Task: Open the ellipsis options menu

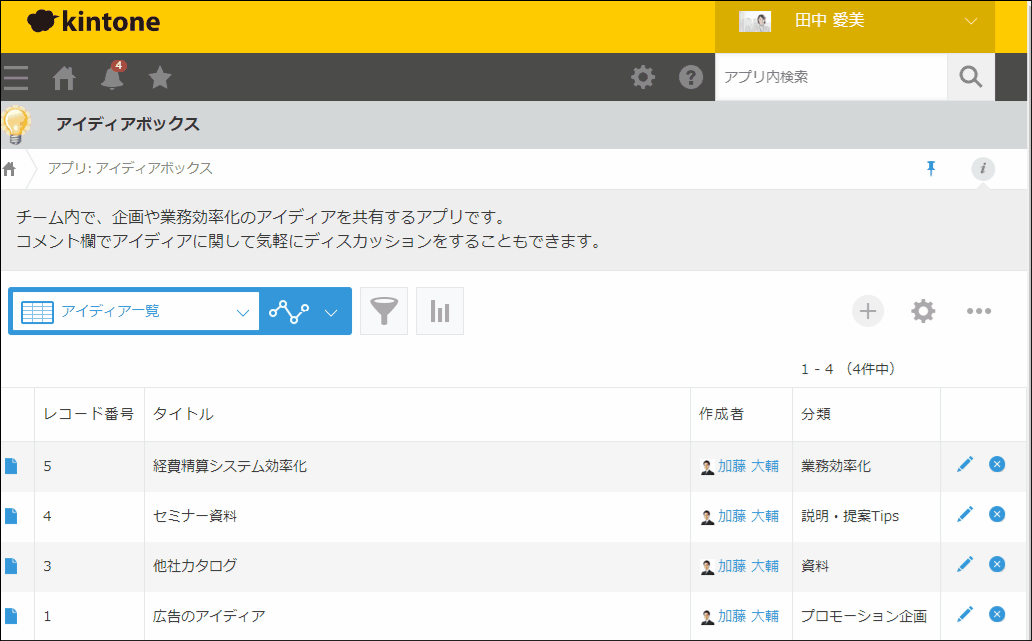Action: (x=979, y=311)
